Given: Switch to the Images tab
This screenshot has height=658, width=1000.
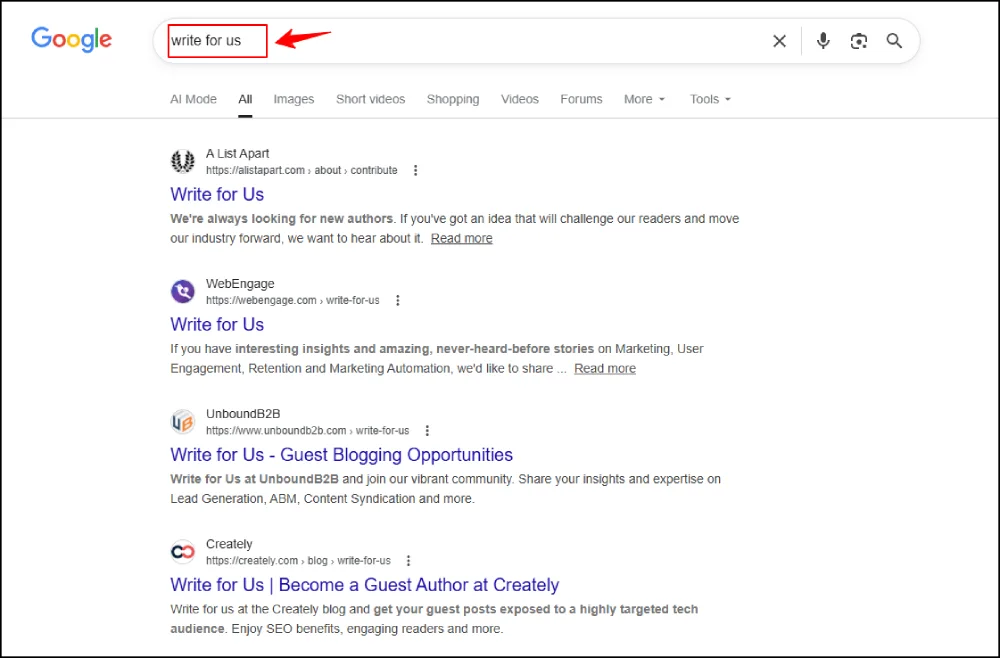Looking at the screenshot, I should pyautogui.click(x=293, y=99).
